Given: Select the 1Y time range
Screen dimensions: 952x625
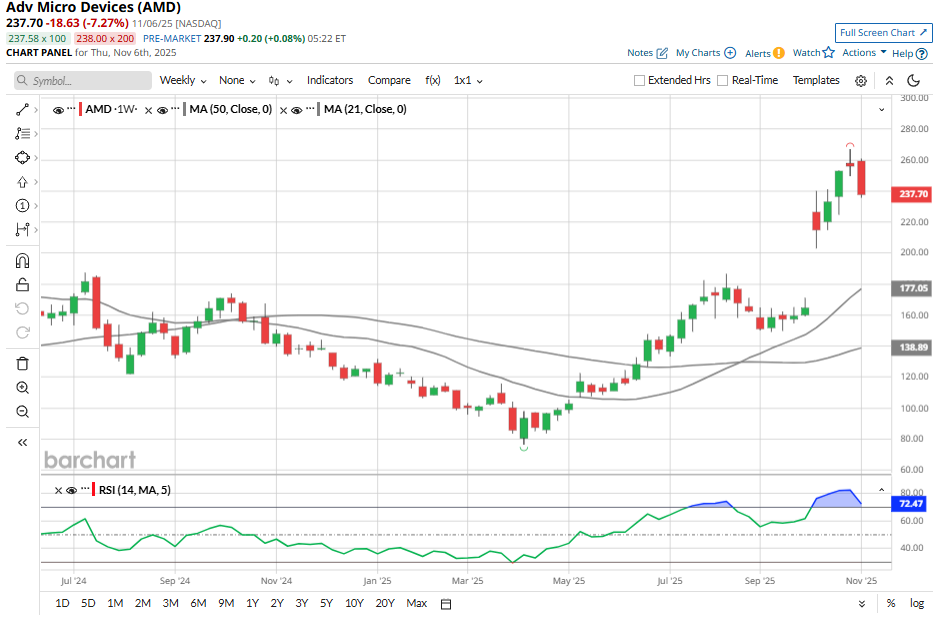Looking at the screenshot, I should [252, 603].
